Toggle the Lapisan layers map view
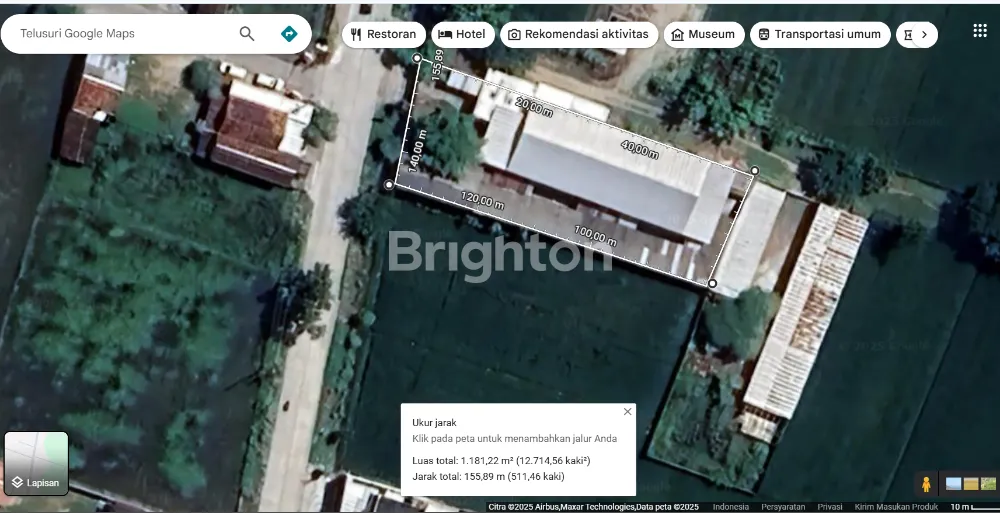1000x513 pixels. click(x=37, y=463)
